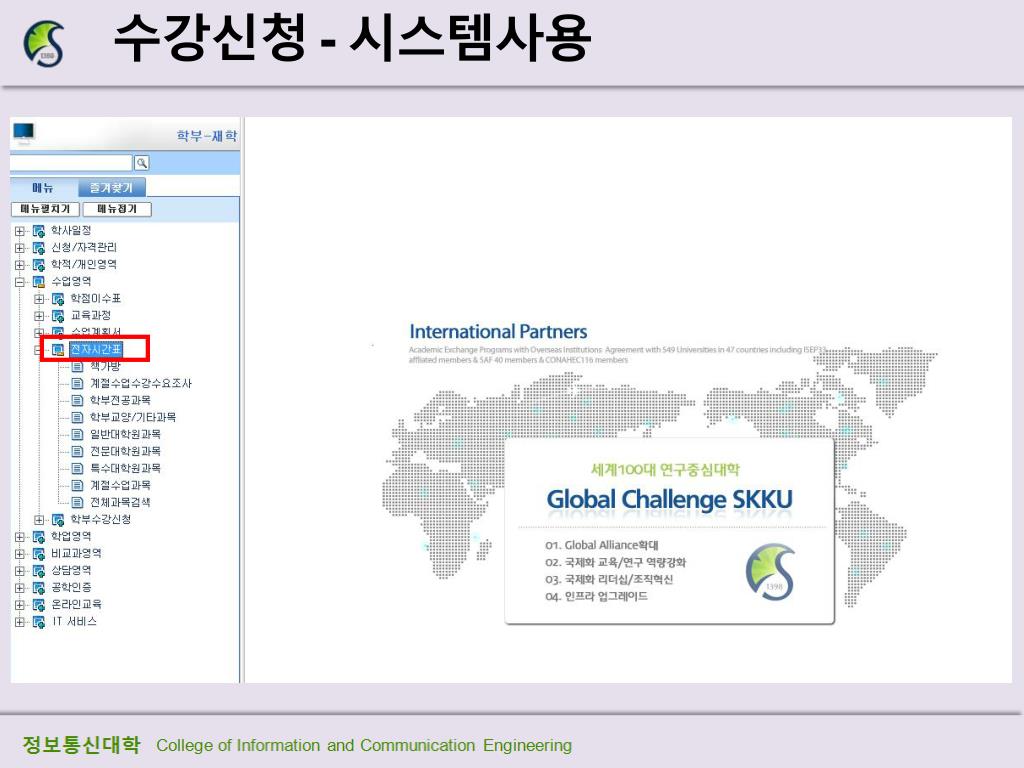
Task: Click the folder icon beside IT 서비스
Action: (x=39, y=621)
